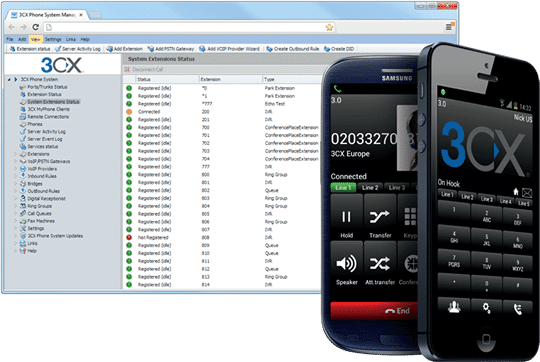Expand the Extensions tree node

pyautogui.click(x=15, y=154)
